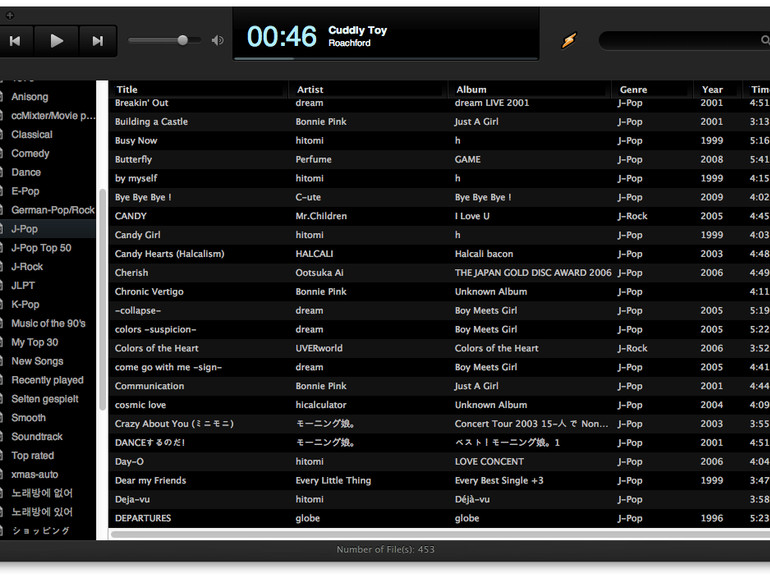Sort tracks by the Title column

pos(198,89)
